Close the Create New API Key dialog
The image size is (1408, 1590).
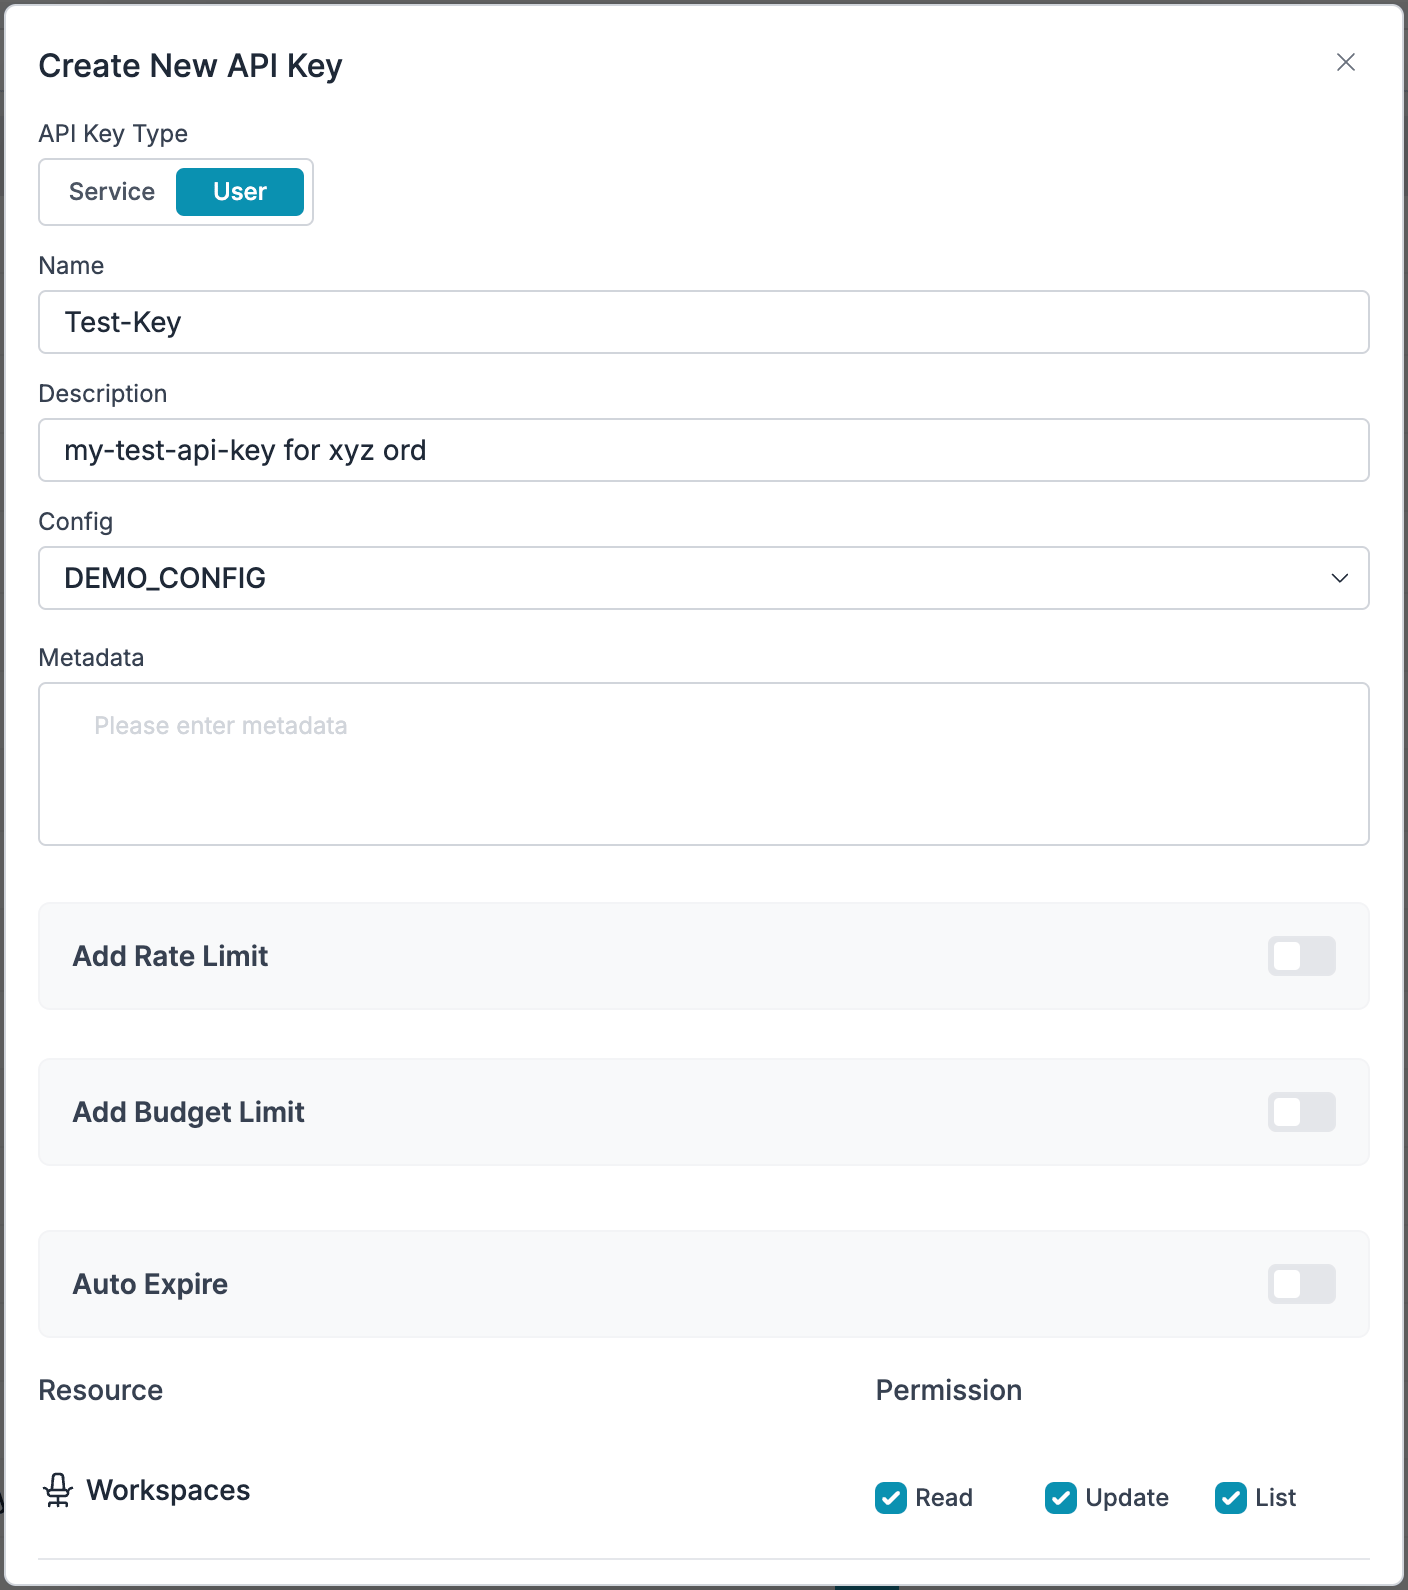coord(1346,62)
